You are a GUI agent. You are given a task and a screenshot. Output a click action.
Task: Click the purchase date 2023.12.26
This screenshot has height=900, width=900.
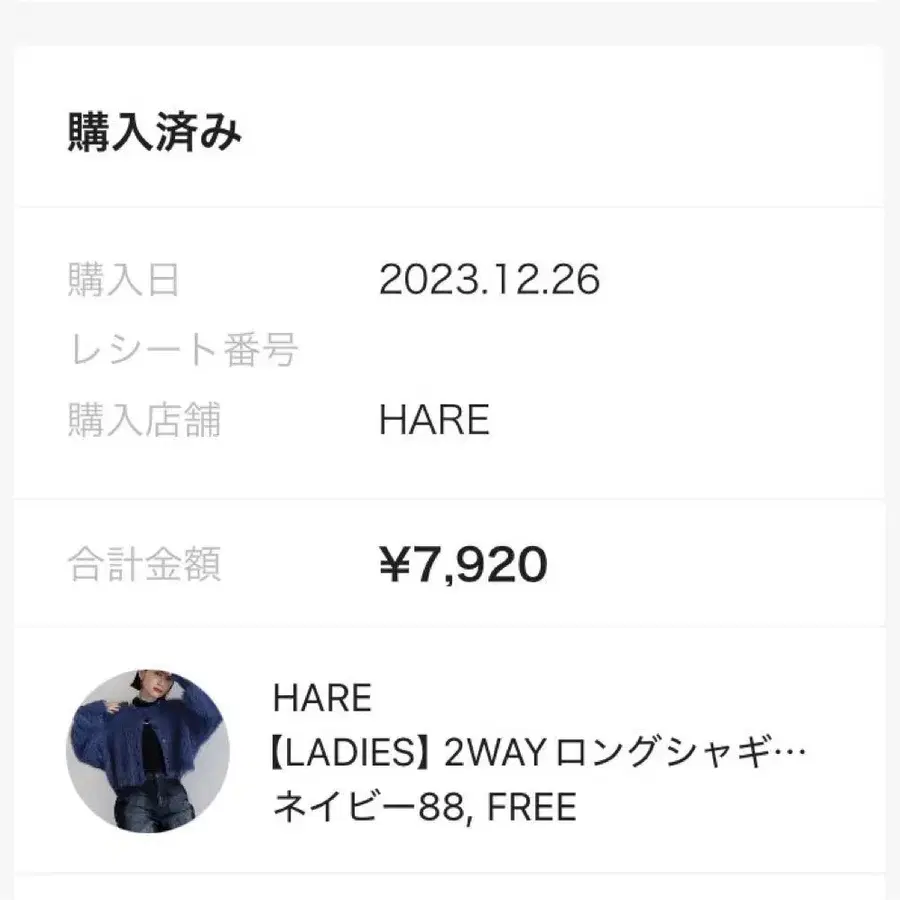(489, 280)
